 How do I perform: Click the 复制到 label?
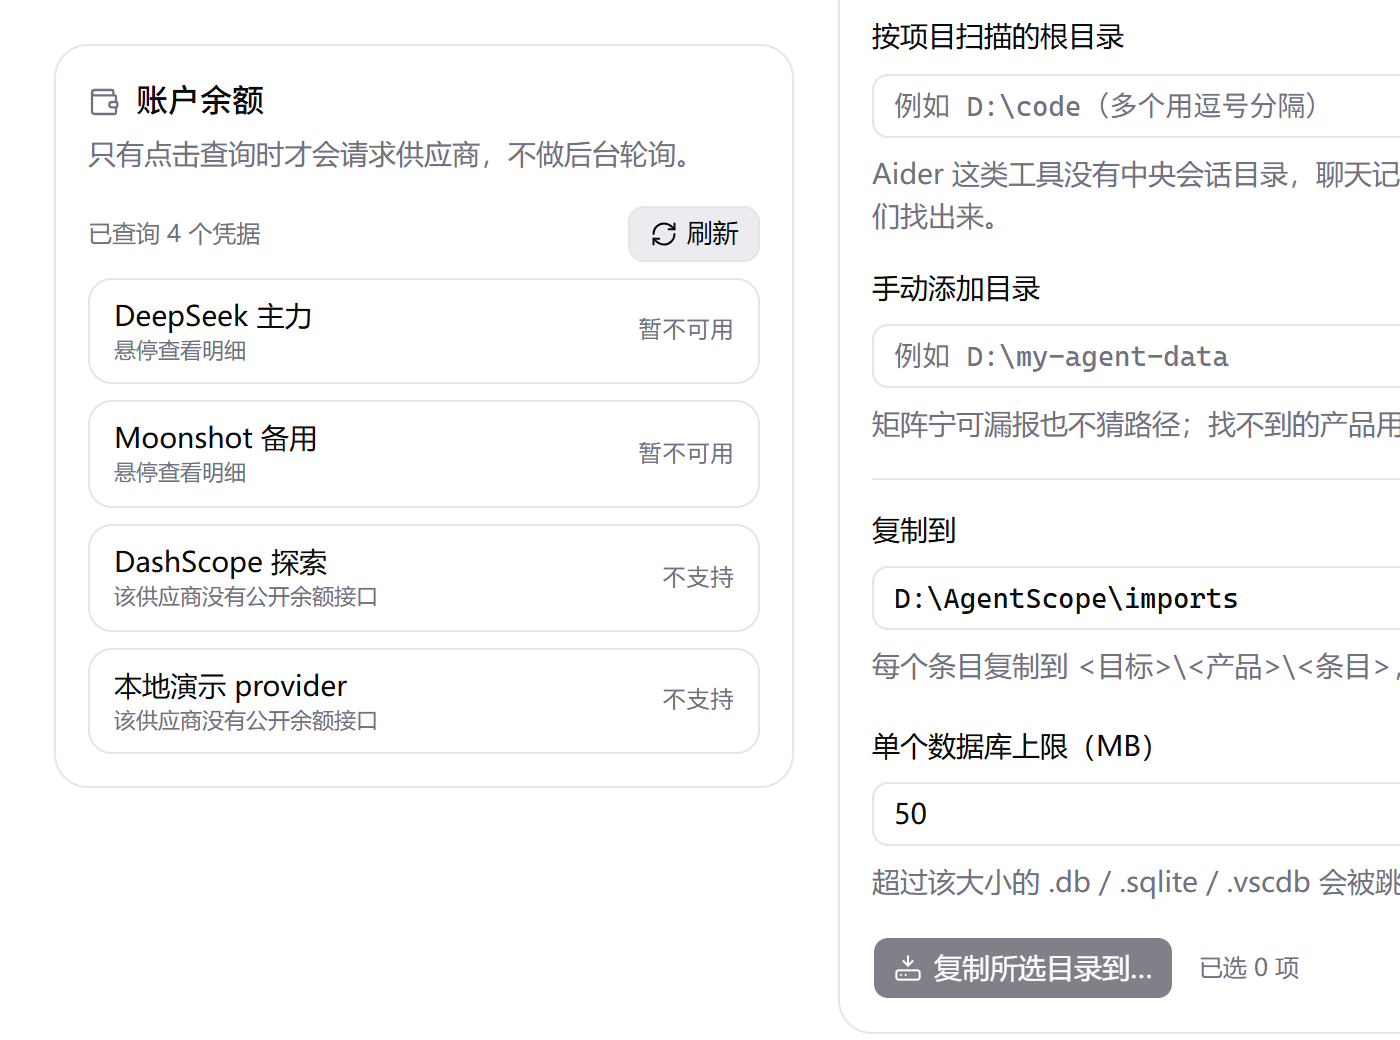[914, 531]
